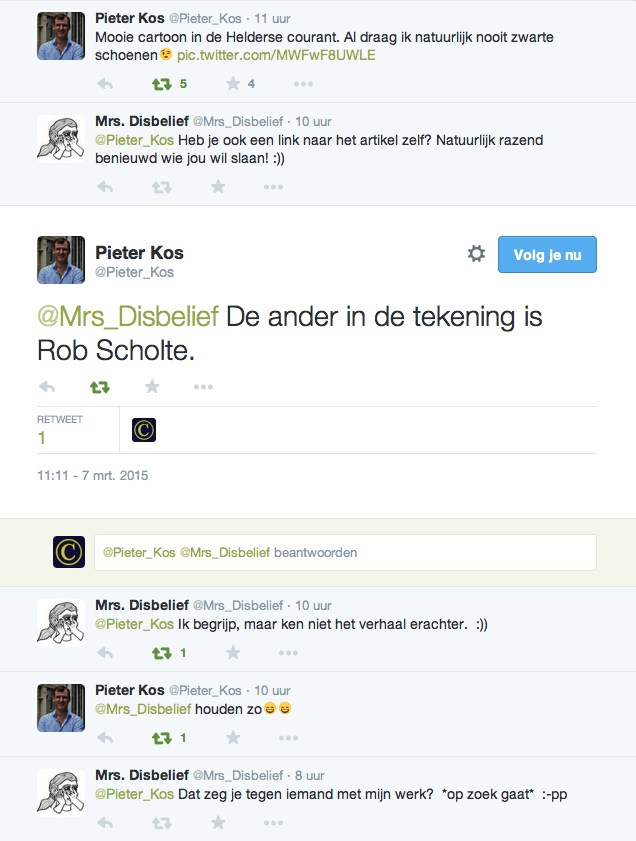This screenshot has width=636, height=841.
Task: Retweet the Helderse courant cartoon tweet
Action: [x=160, y=84]
